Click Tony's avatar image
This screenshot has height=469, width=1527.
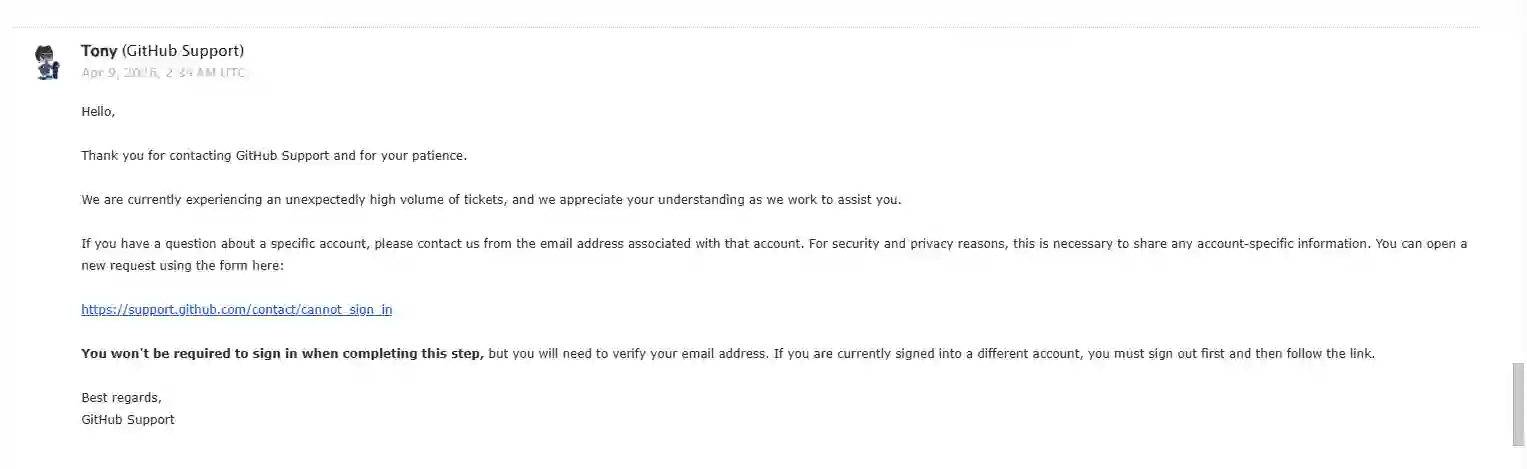coord(46,62)
